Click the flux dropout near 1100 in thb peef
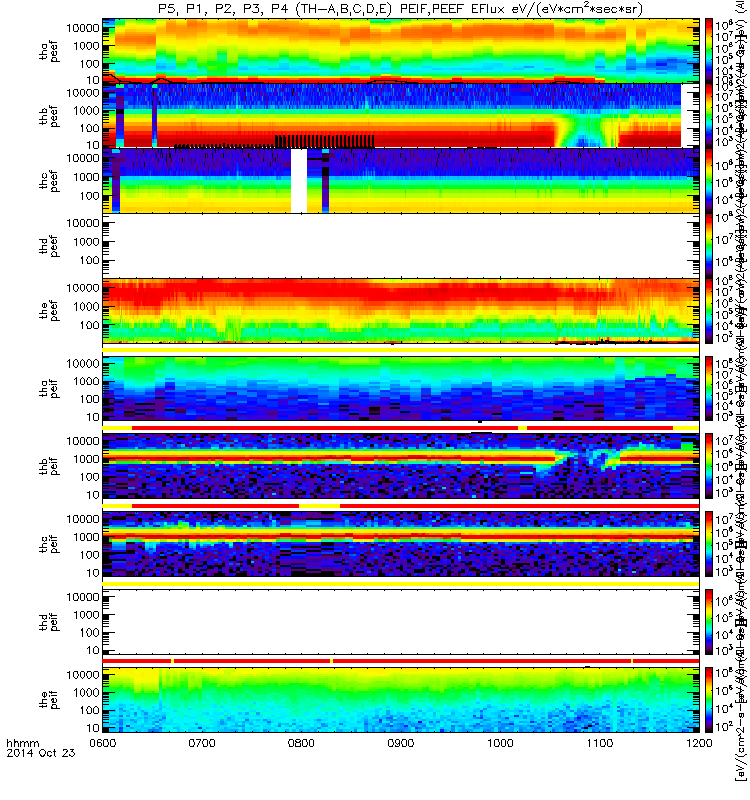The image size is (750, 800). pos(587,130)
